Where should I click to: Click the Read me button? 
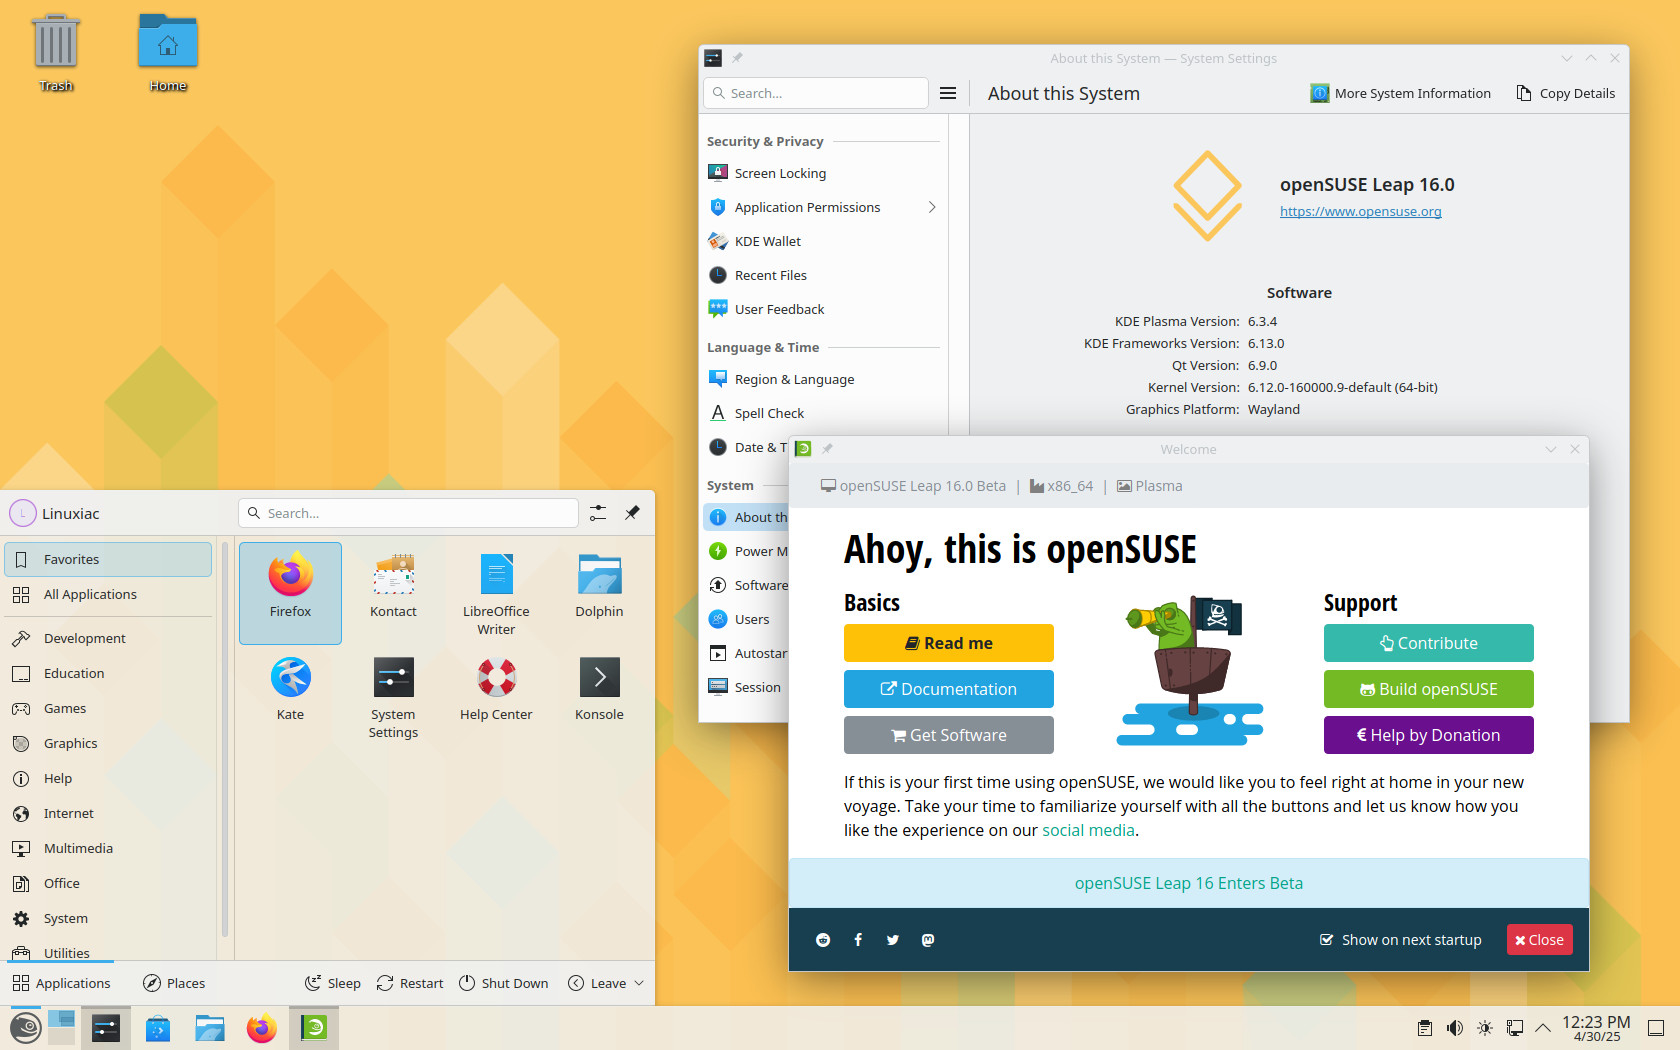click(948, 643)
